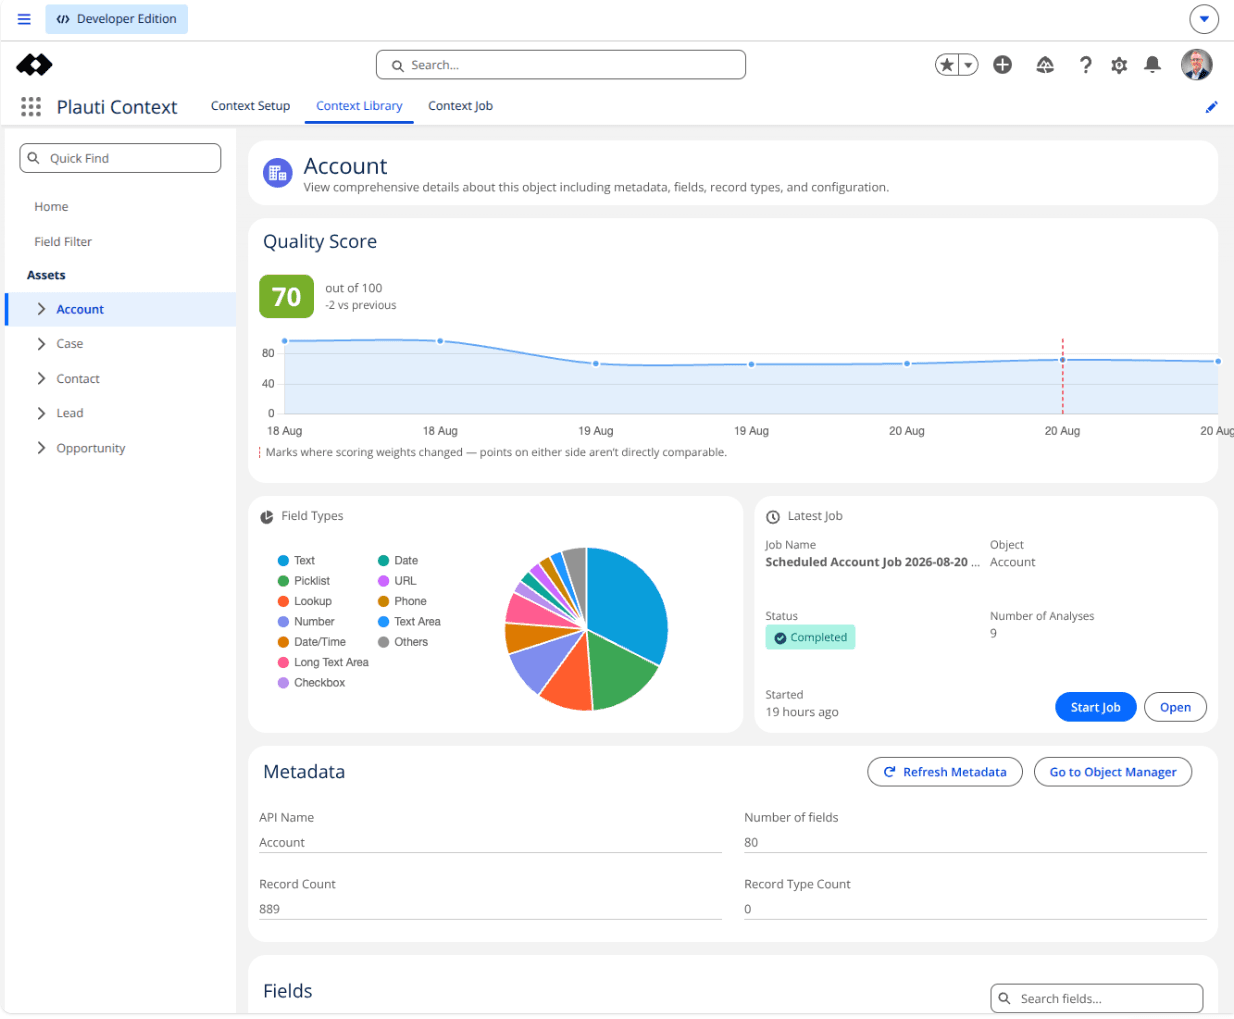The image size is (1234, 1019).
Task: Switch to the Context Setup tab
Action: pyautogui.click(x=250, y=106)
